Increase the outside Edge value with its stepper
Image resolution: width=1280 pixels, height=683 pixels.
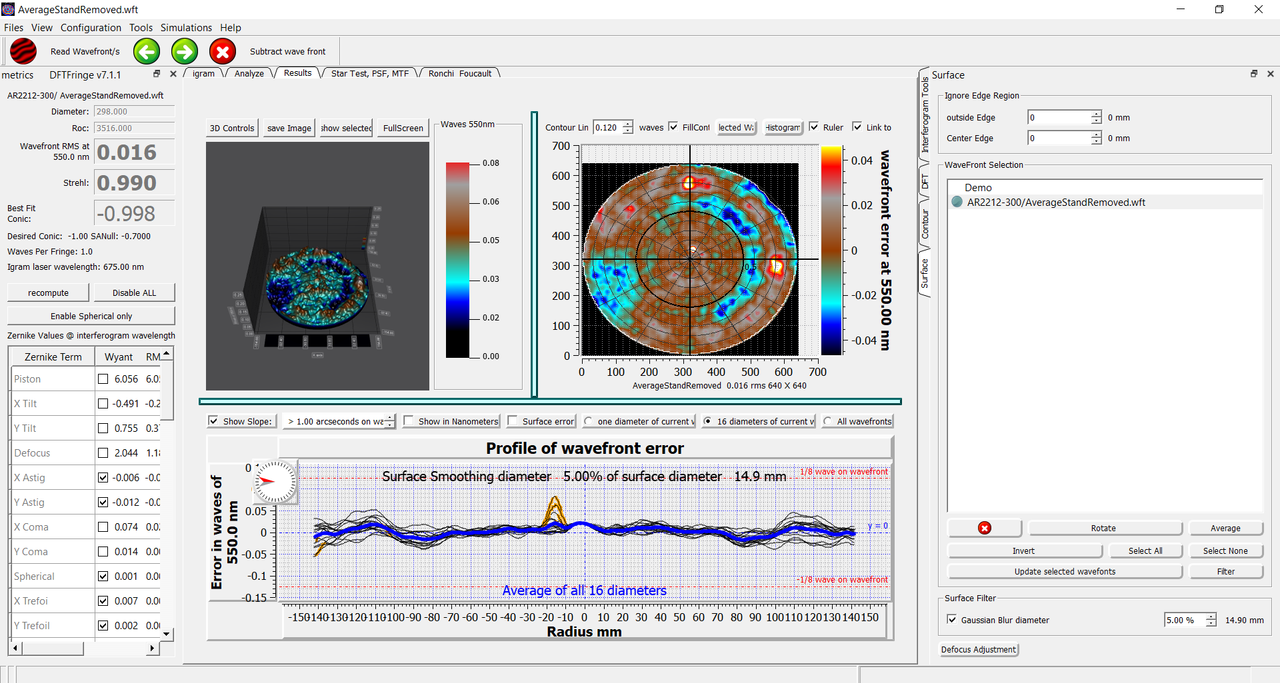[x=1097, y=114]
